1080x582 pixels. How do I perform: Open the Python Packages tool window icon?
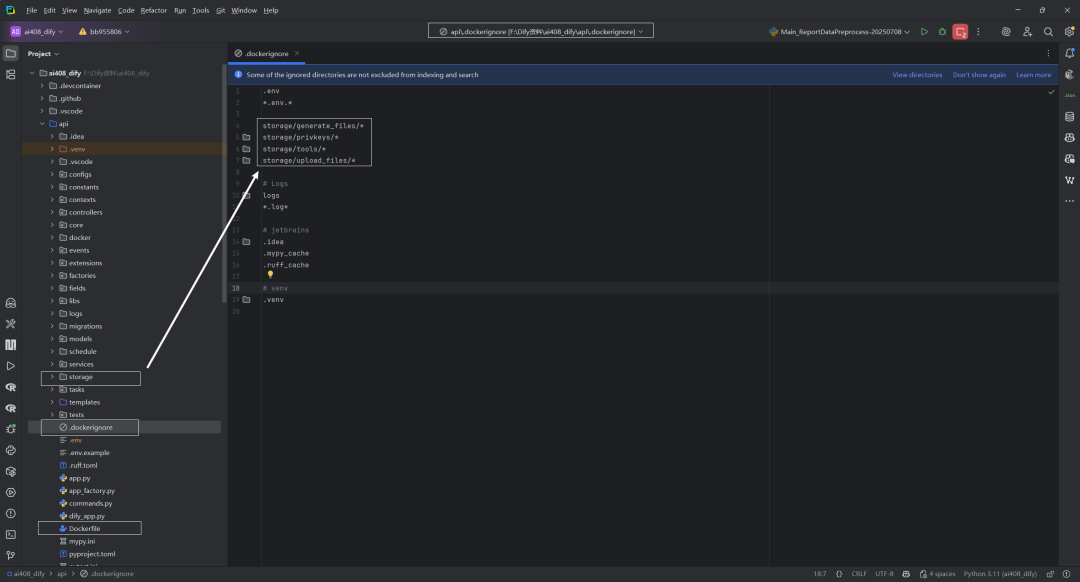click(10, 471)
